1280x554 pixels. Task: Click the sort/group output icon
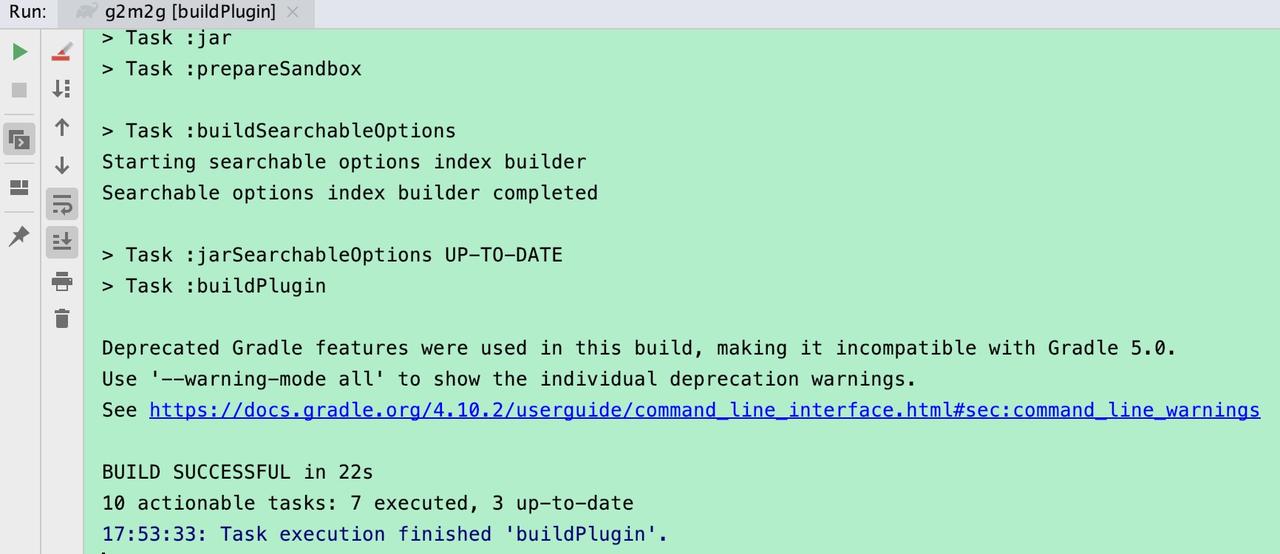62,89
